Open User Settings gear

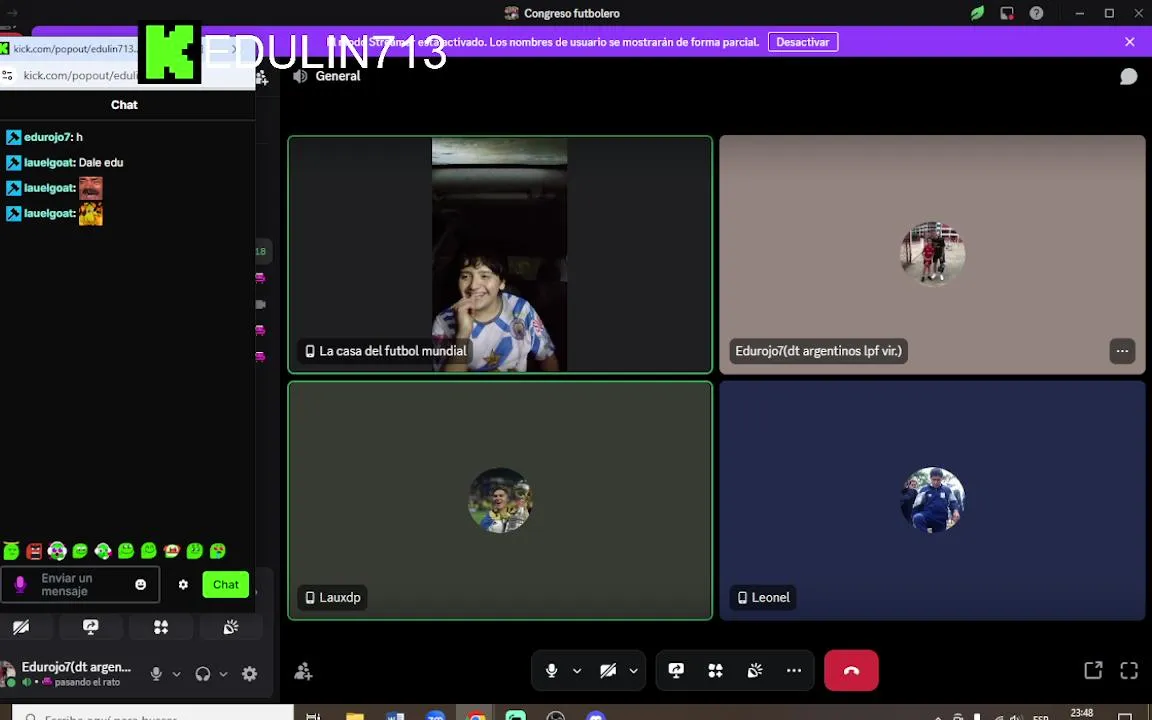pyautogui.click(x=250, y=674)
